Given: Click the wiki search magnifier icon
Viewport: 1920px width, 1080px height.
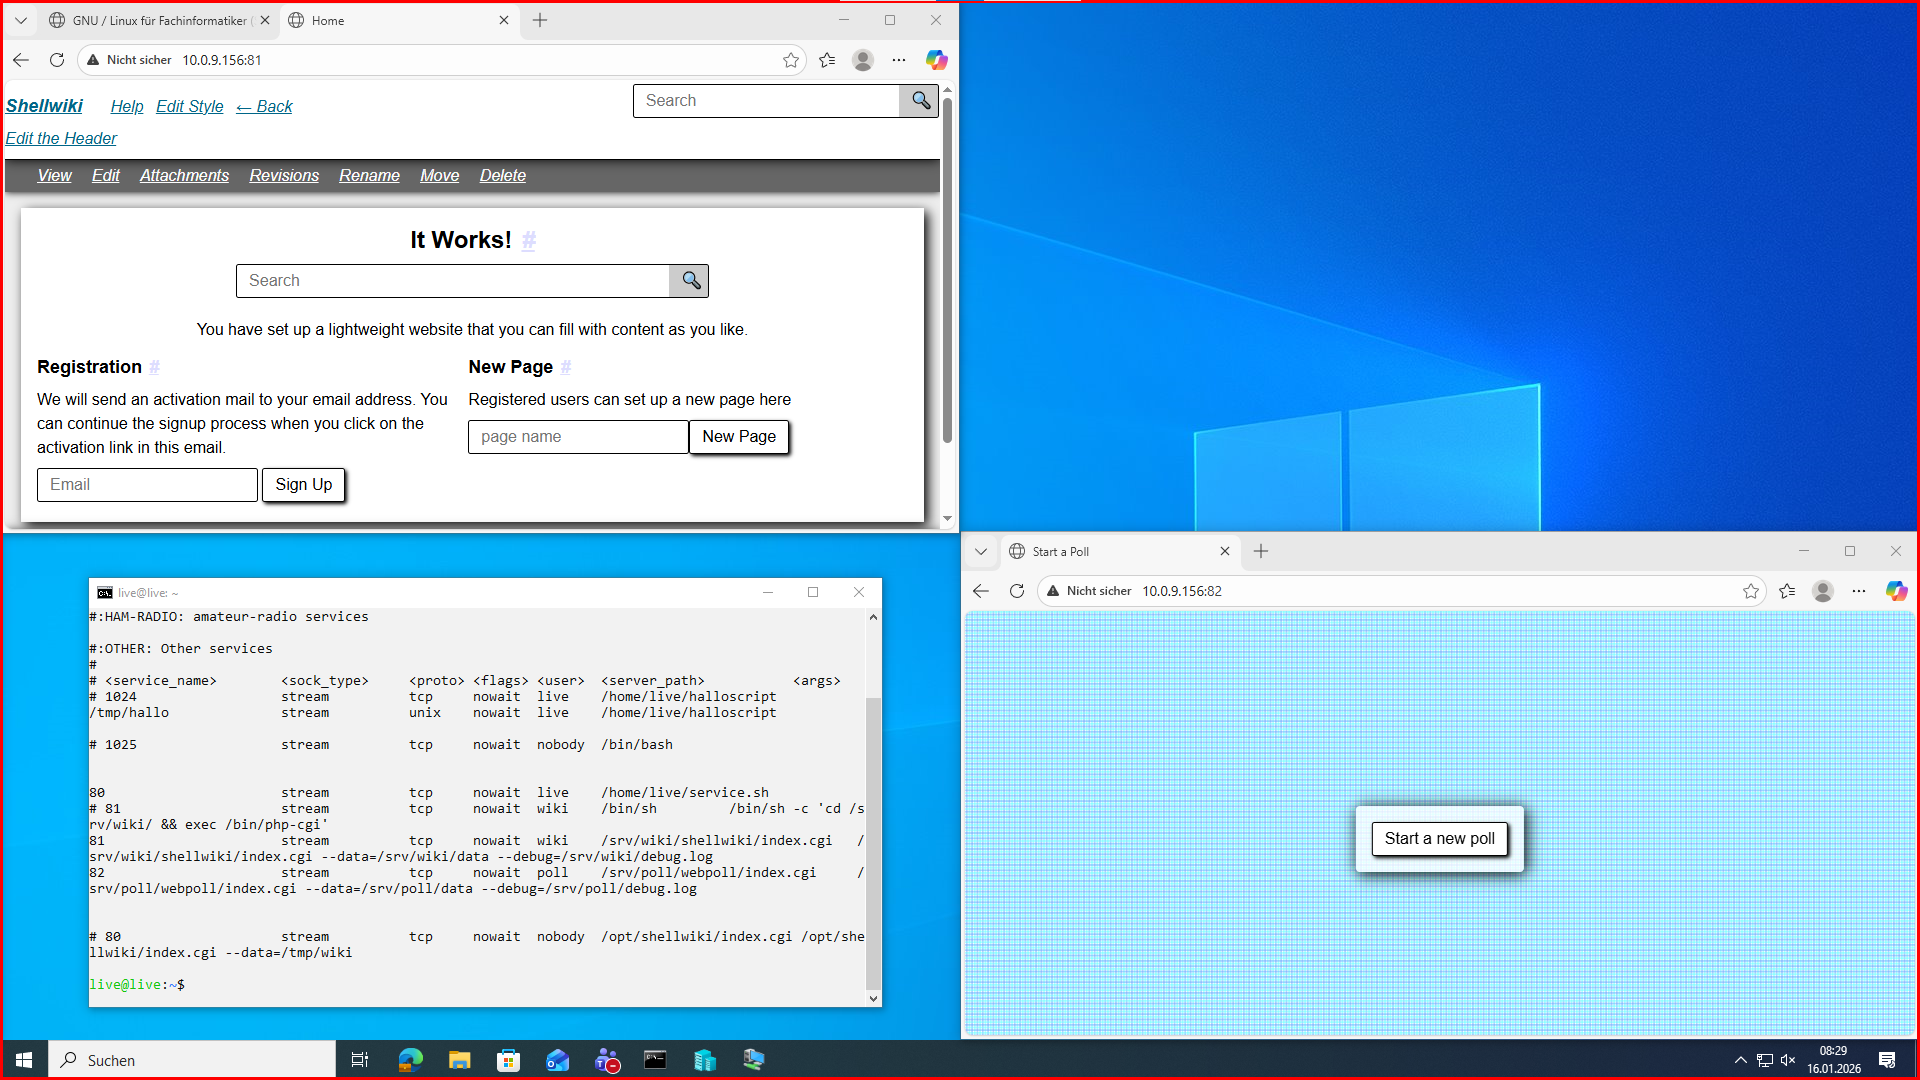Looking at the screenshot, I should 918,100.
